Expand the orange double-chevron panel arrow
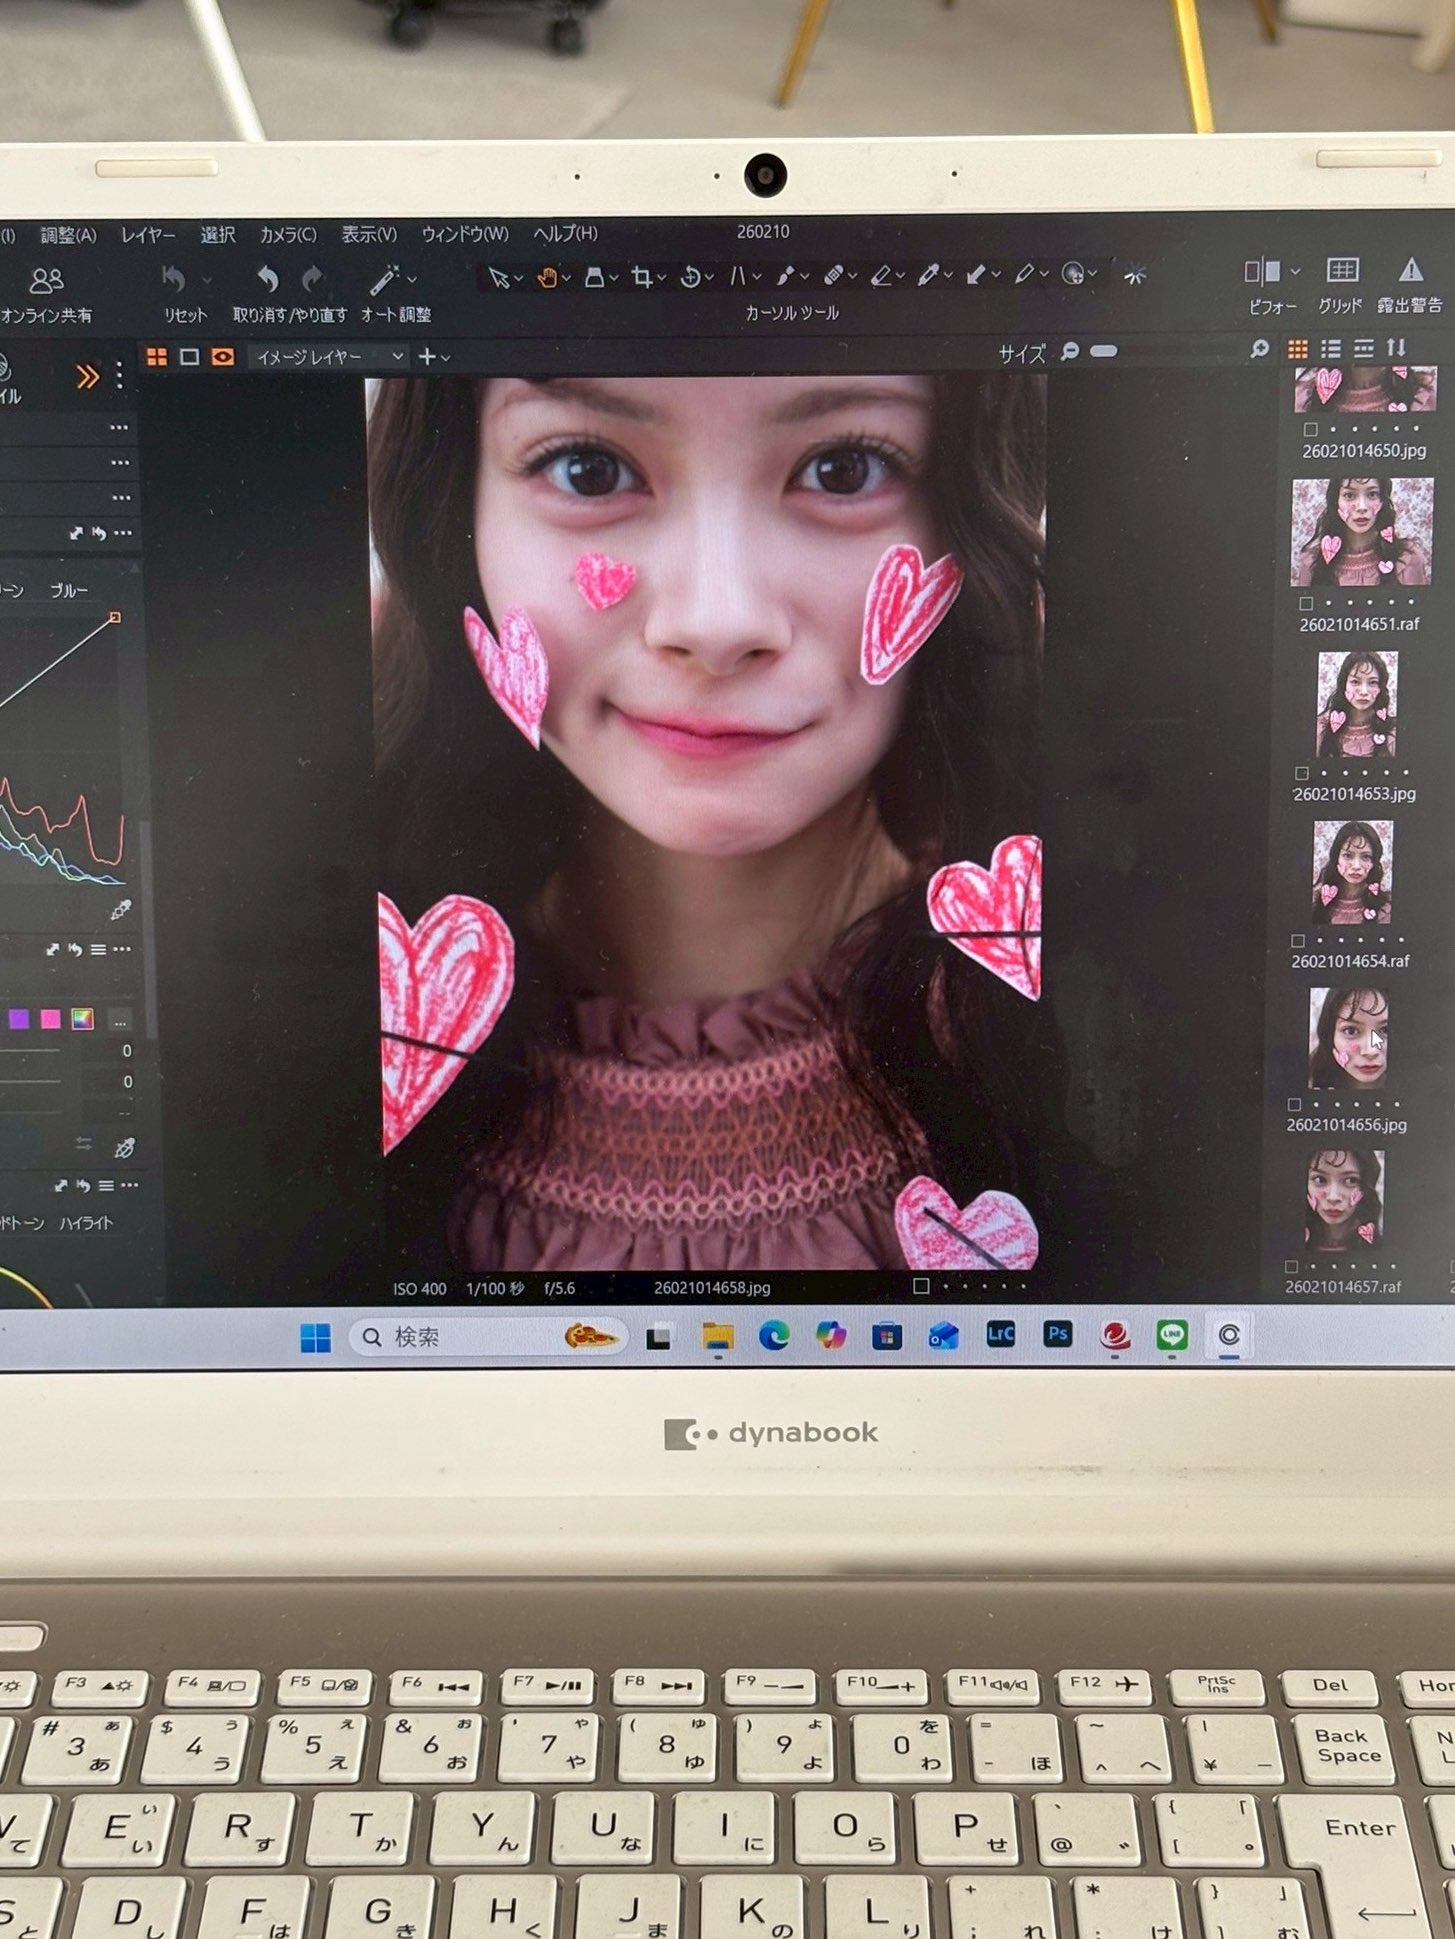Screen dimensions: 1455x1939 88,376
